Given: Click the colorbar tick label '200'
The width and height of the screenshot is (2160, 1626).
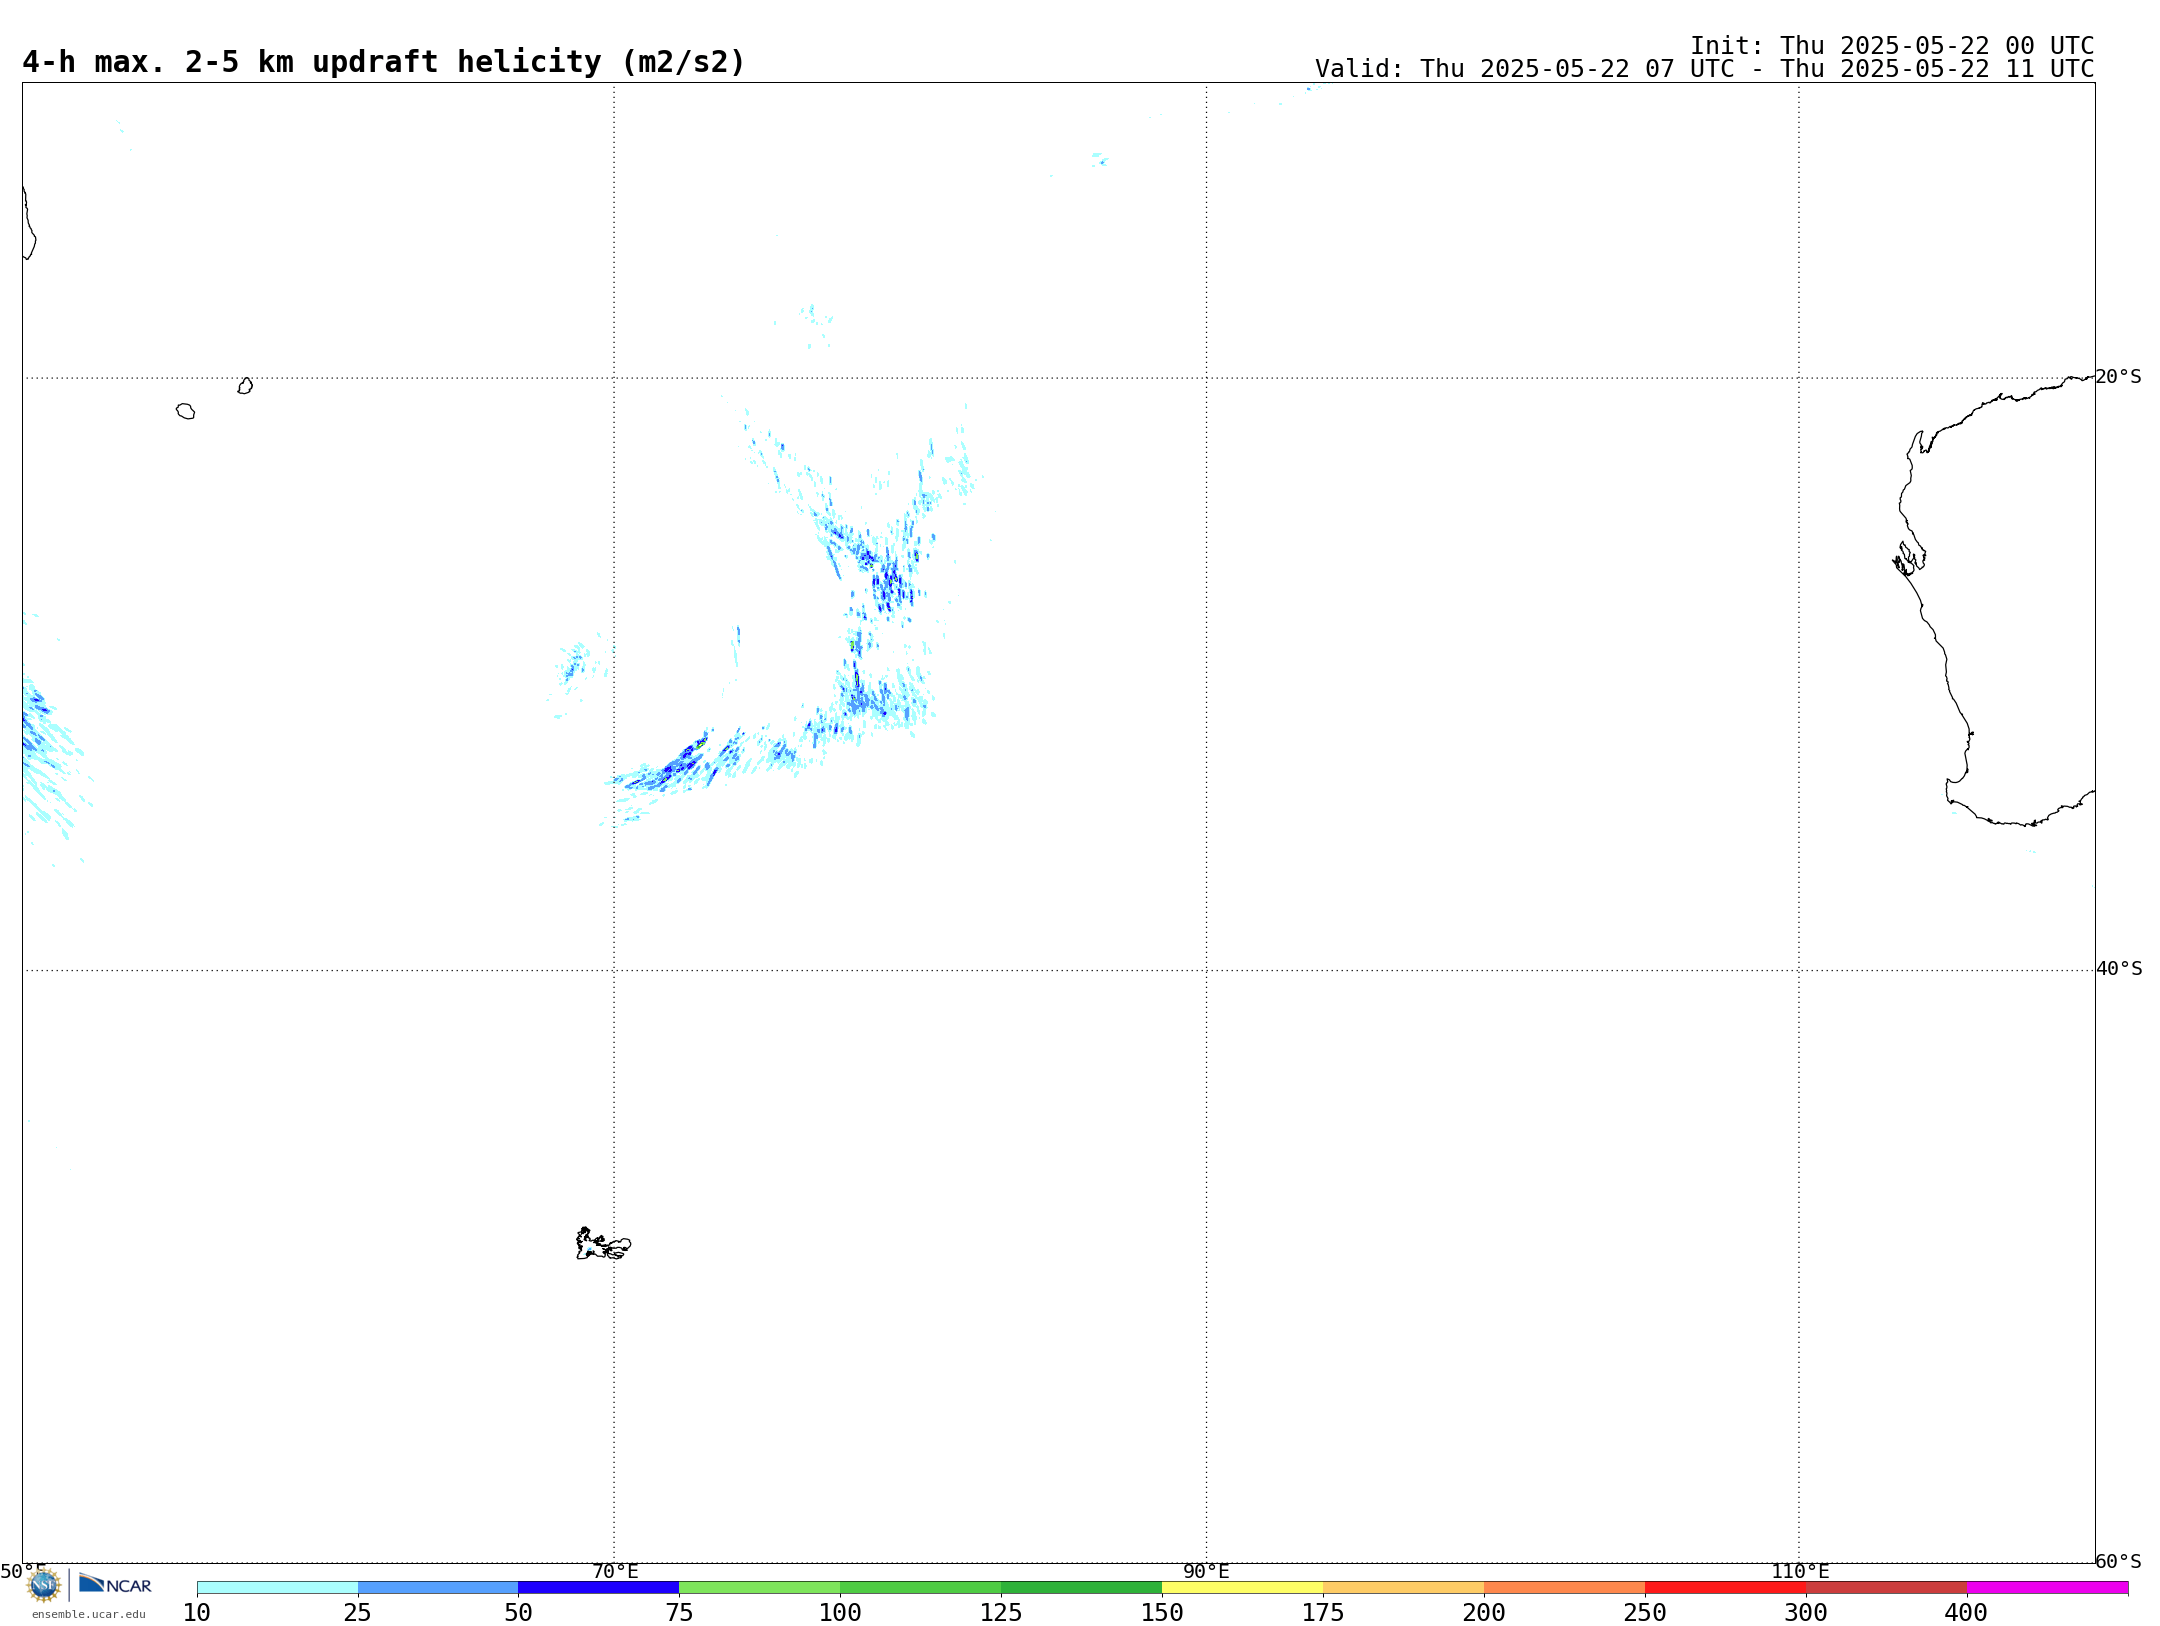Looking at the screenshot, I should pyautogui.click(x=1485, y=1613).
